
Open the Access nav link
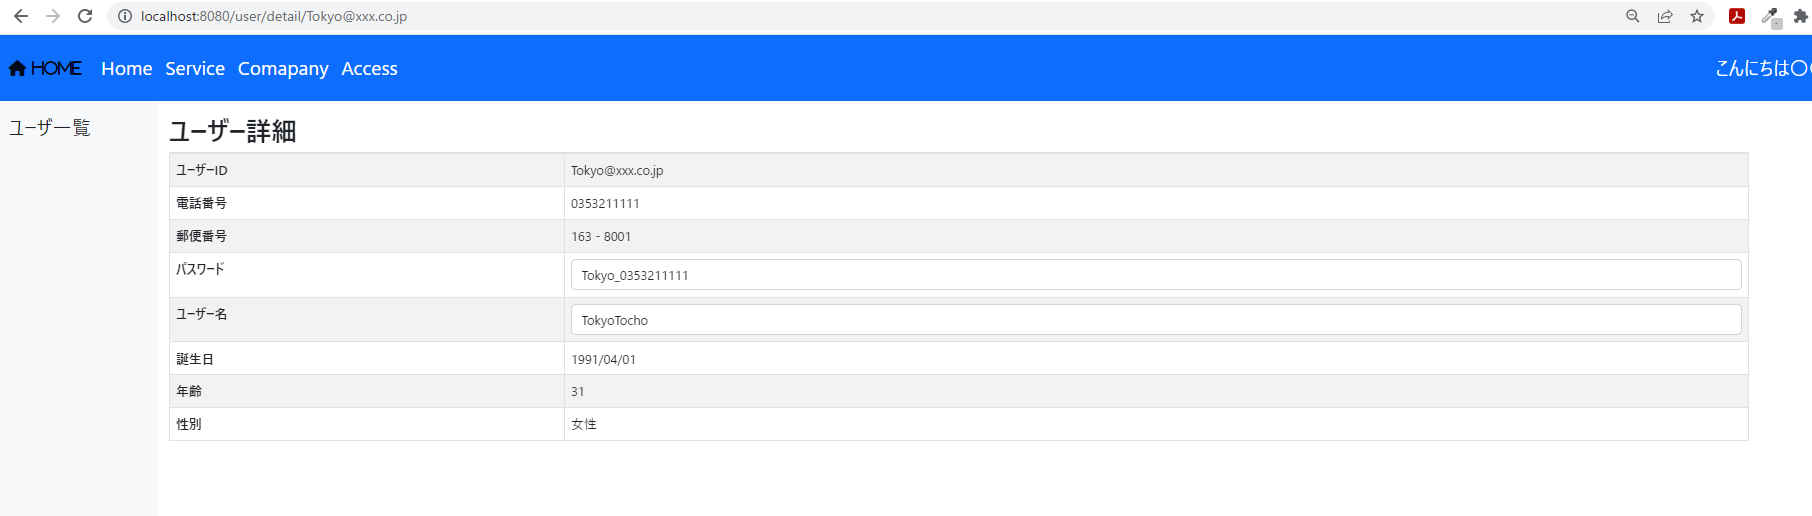[x=369, y=68]
